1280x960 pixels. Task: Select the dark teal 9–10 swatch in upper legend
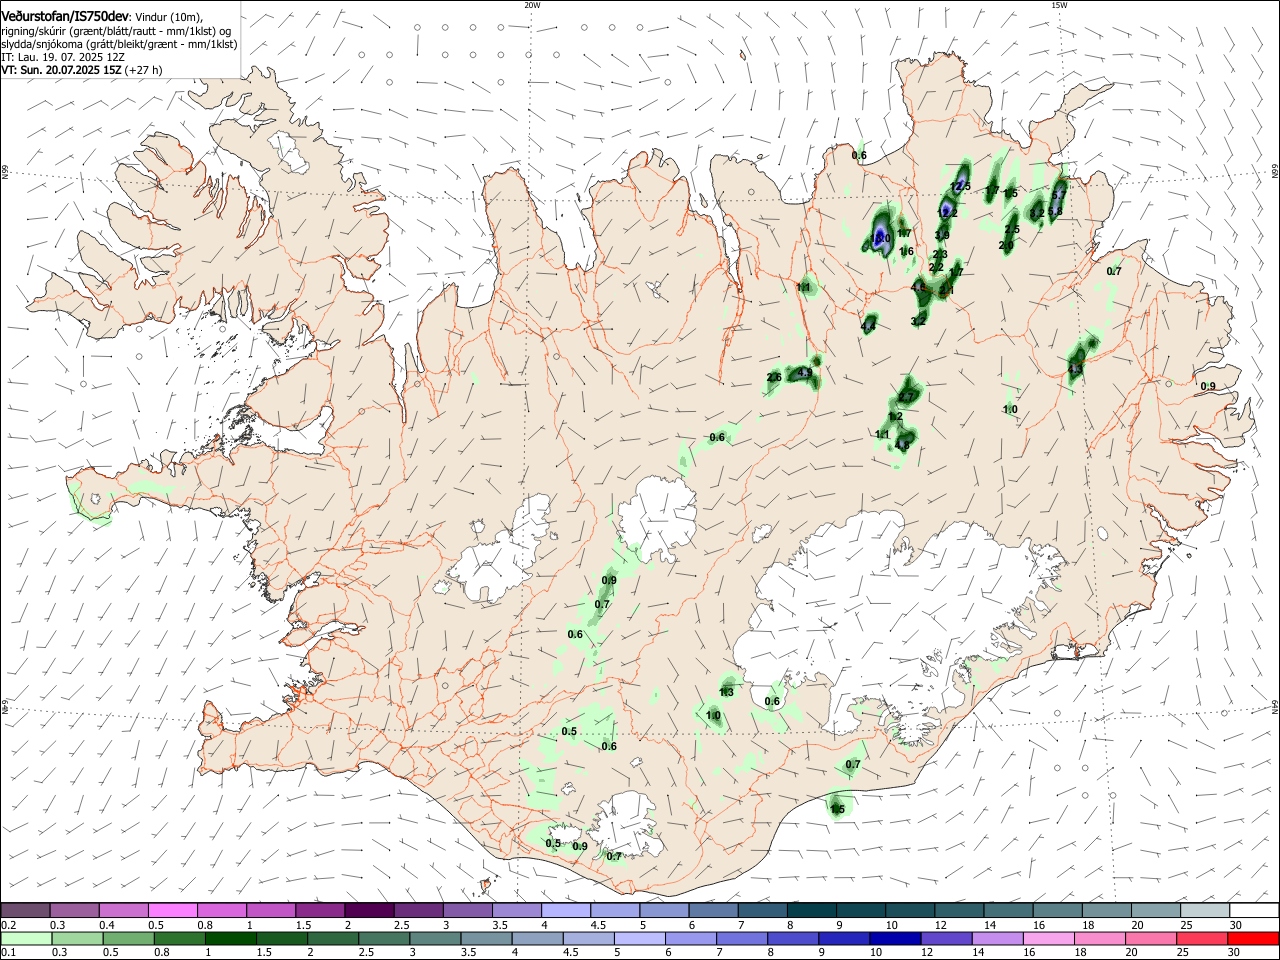[861, 910]
